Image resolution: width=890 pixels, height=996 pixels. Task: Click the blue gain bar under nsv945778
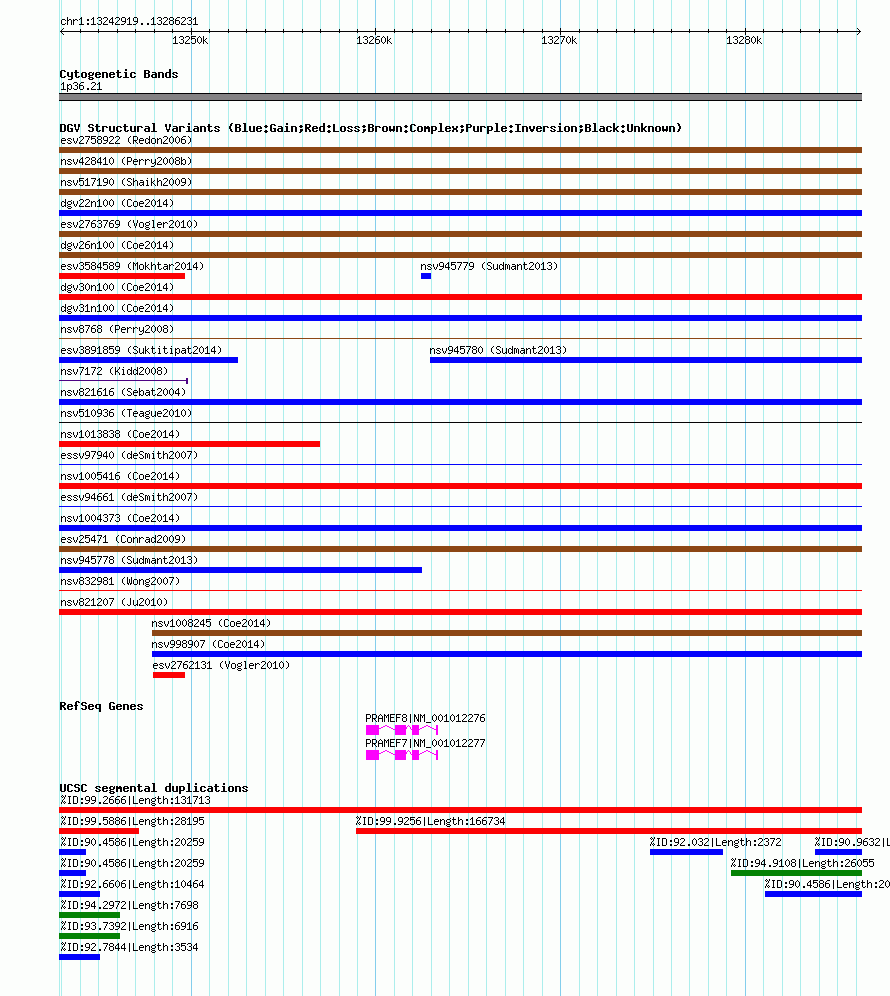pyautogui.click(x=240, y=570)
